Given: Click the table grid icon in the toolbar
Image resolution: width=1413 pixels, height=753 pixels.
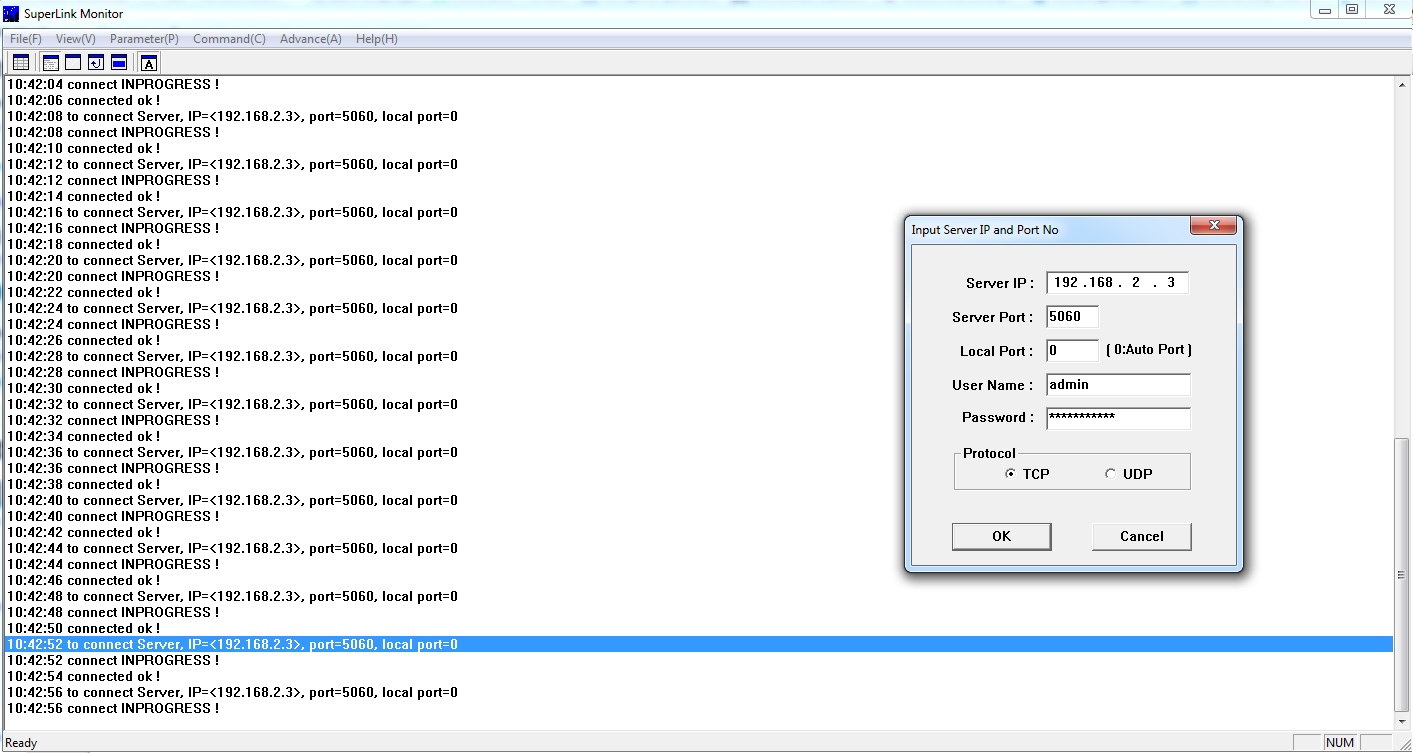Looking at the screenshot, I should [21, 62].
